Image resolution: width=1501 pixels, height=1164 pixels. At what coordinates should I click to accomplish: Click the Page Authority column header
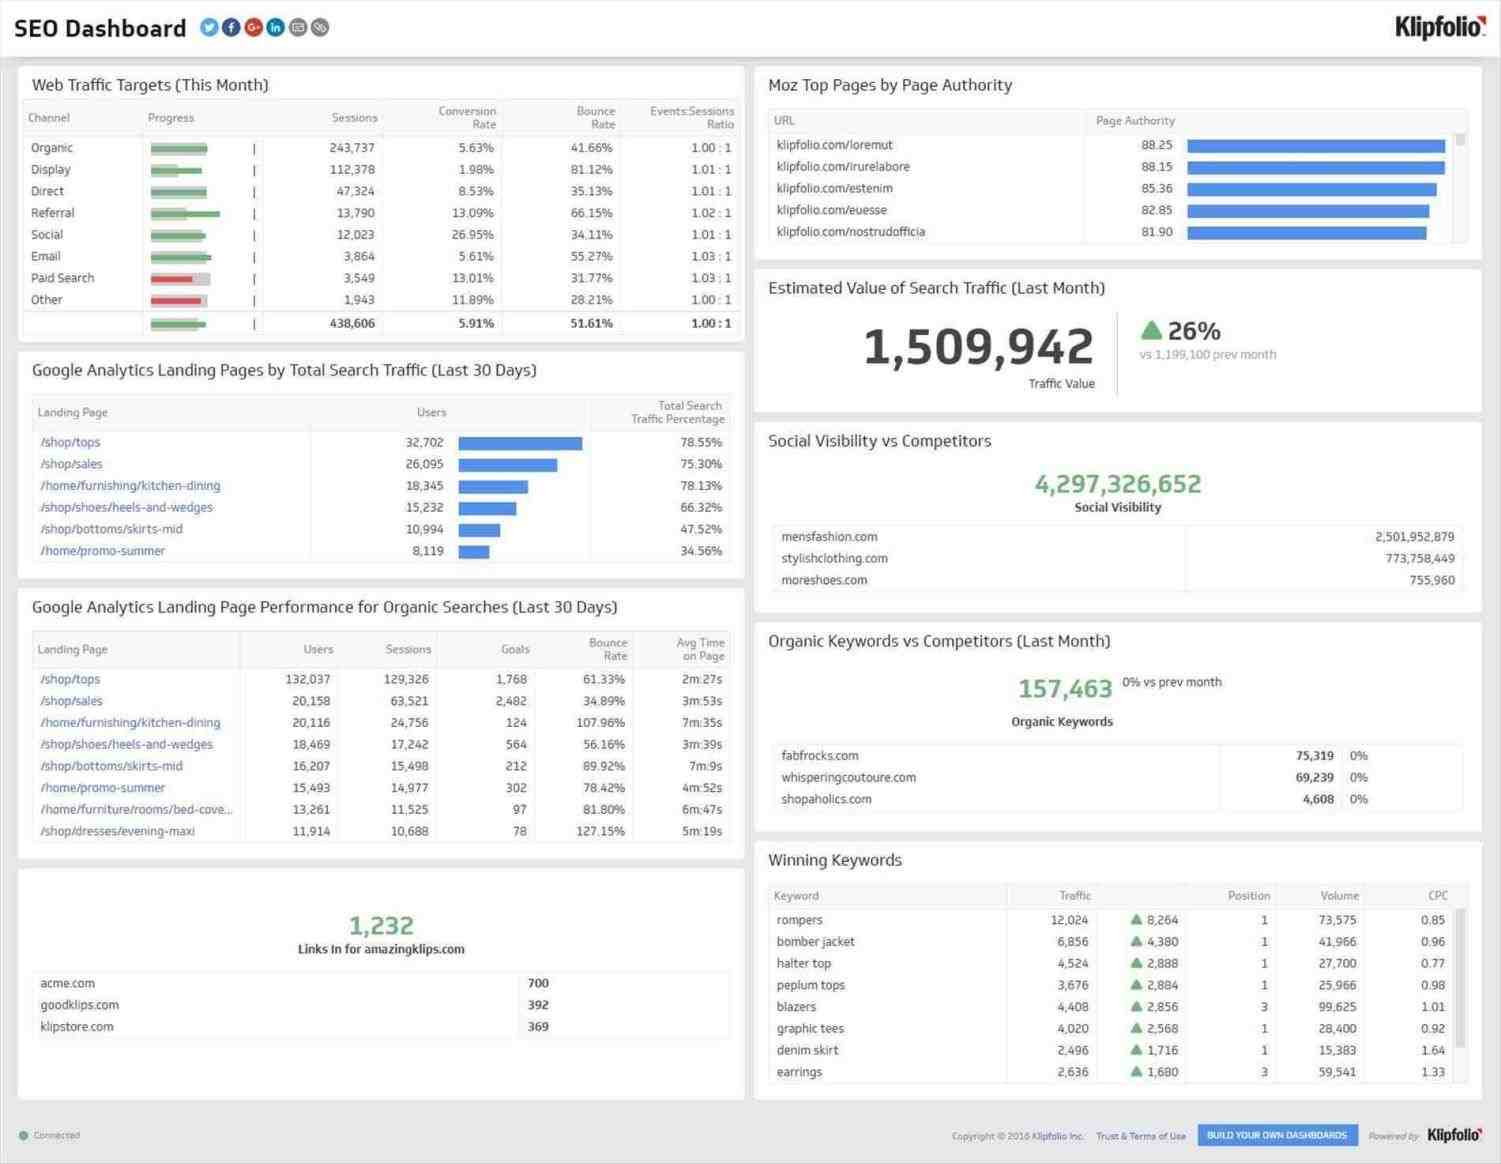[x=1135, y=120]
